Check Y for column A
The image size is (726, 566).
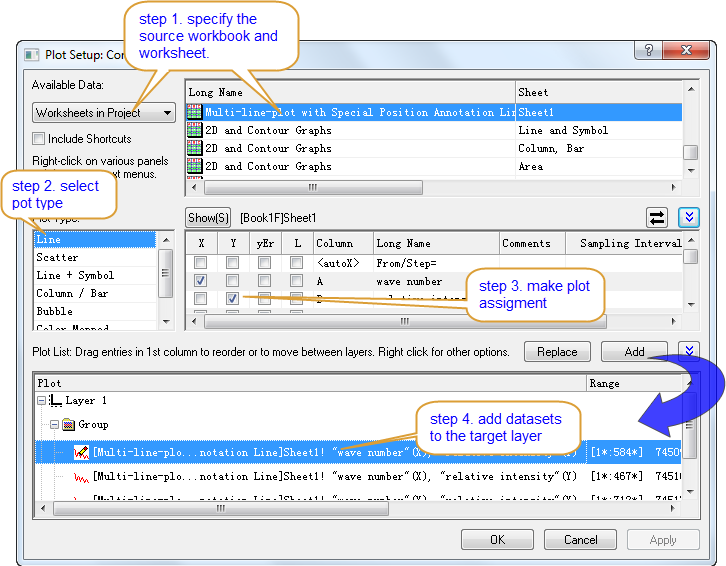pos(232,281)
